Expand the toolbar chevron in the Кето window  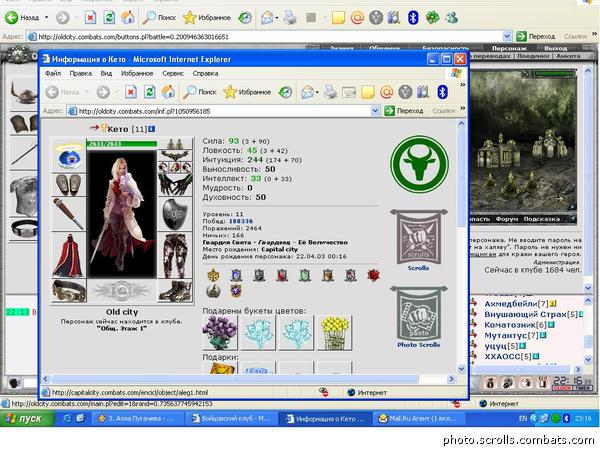point(463,85)
